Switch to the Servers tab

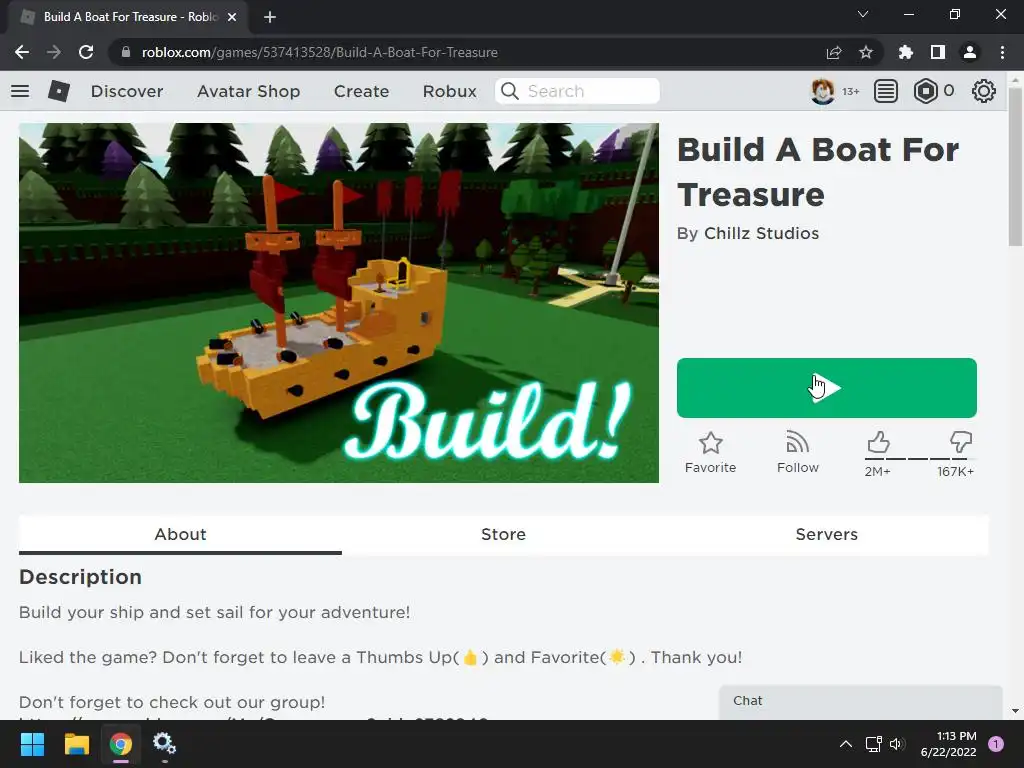click(x=826, y=534)
